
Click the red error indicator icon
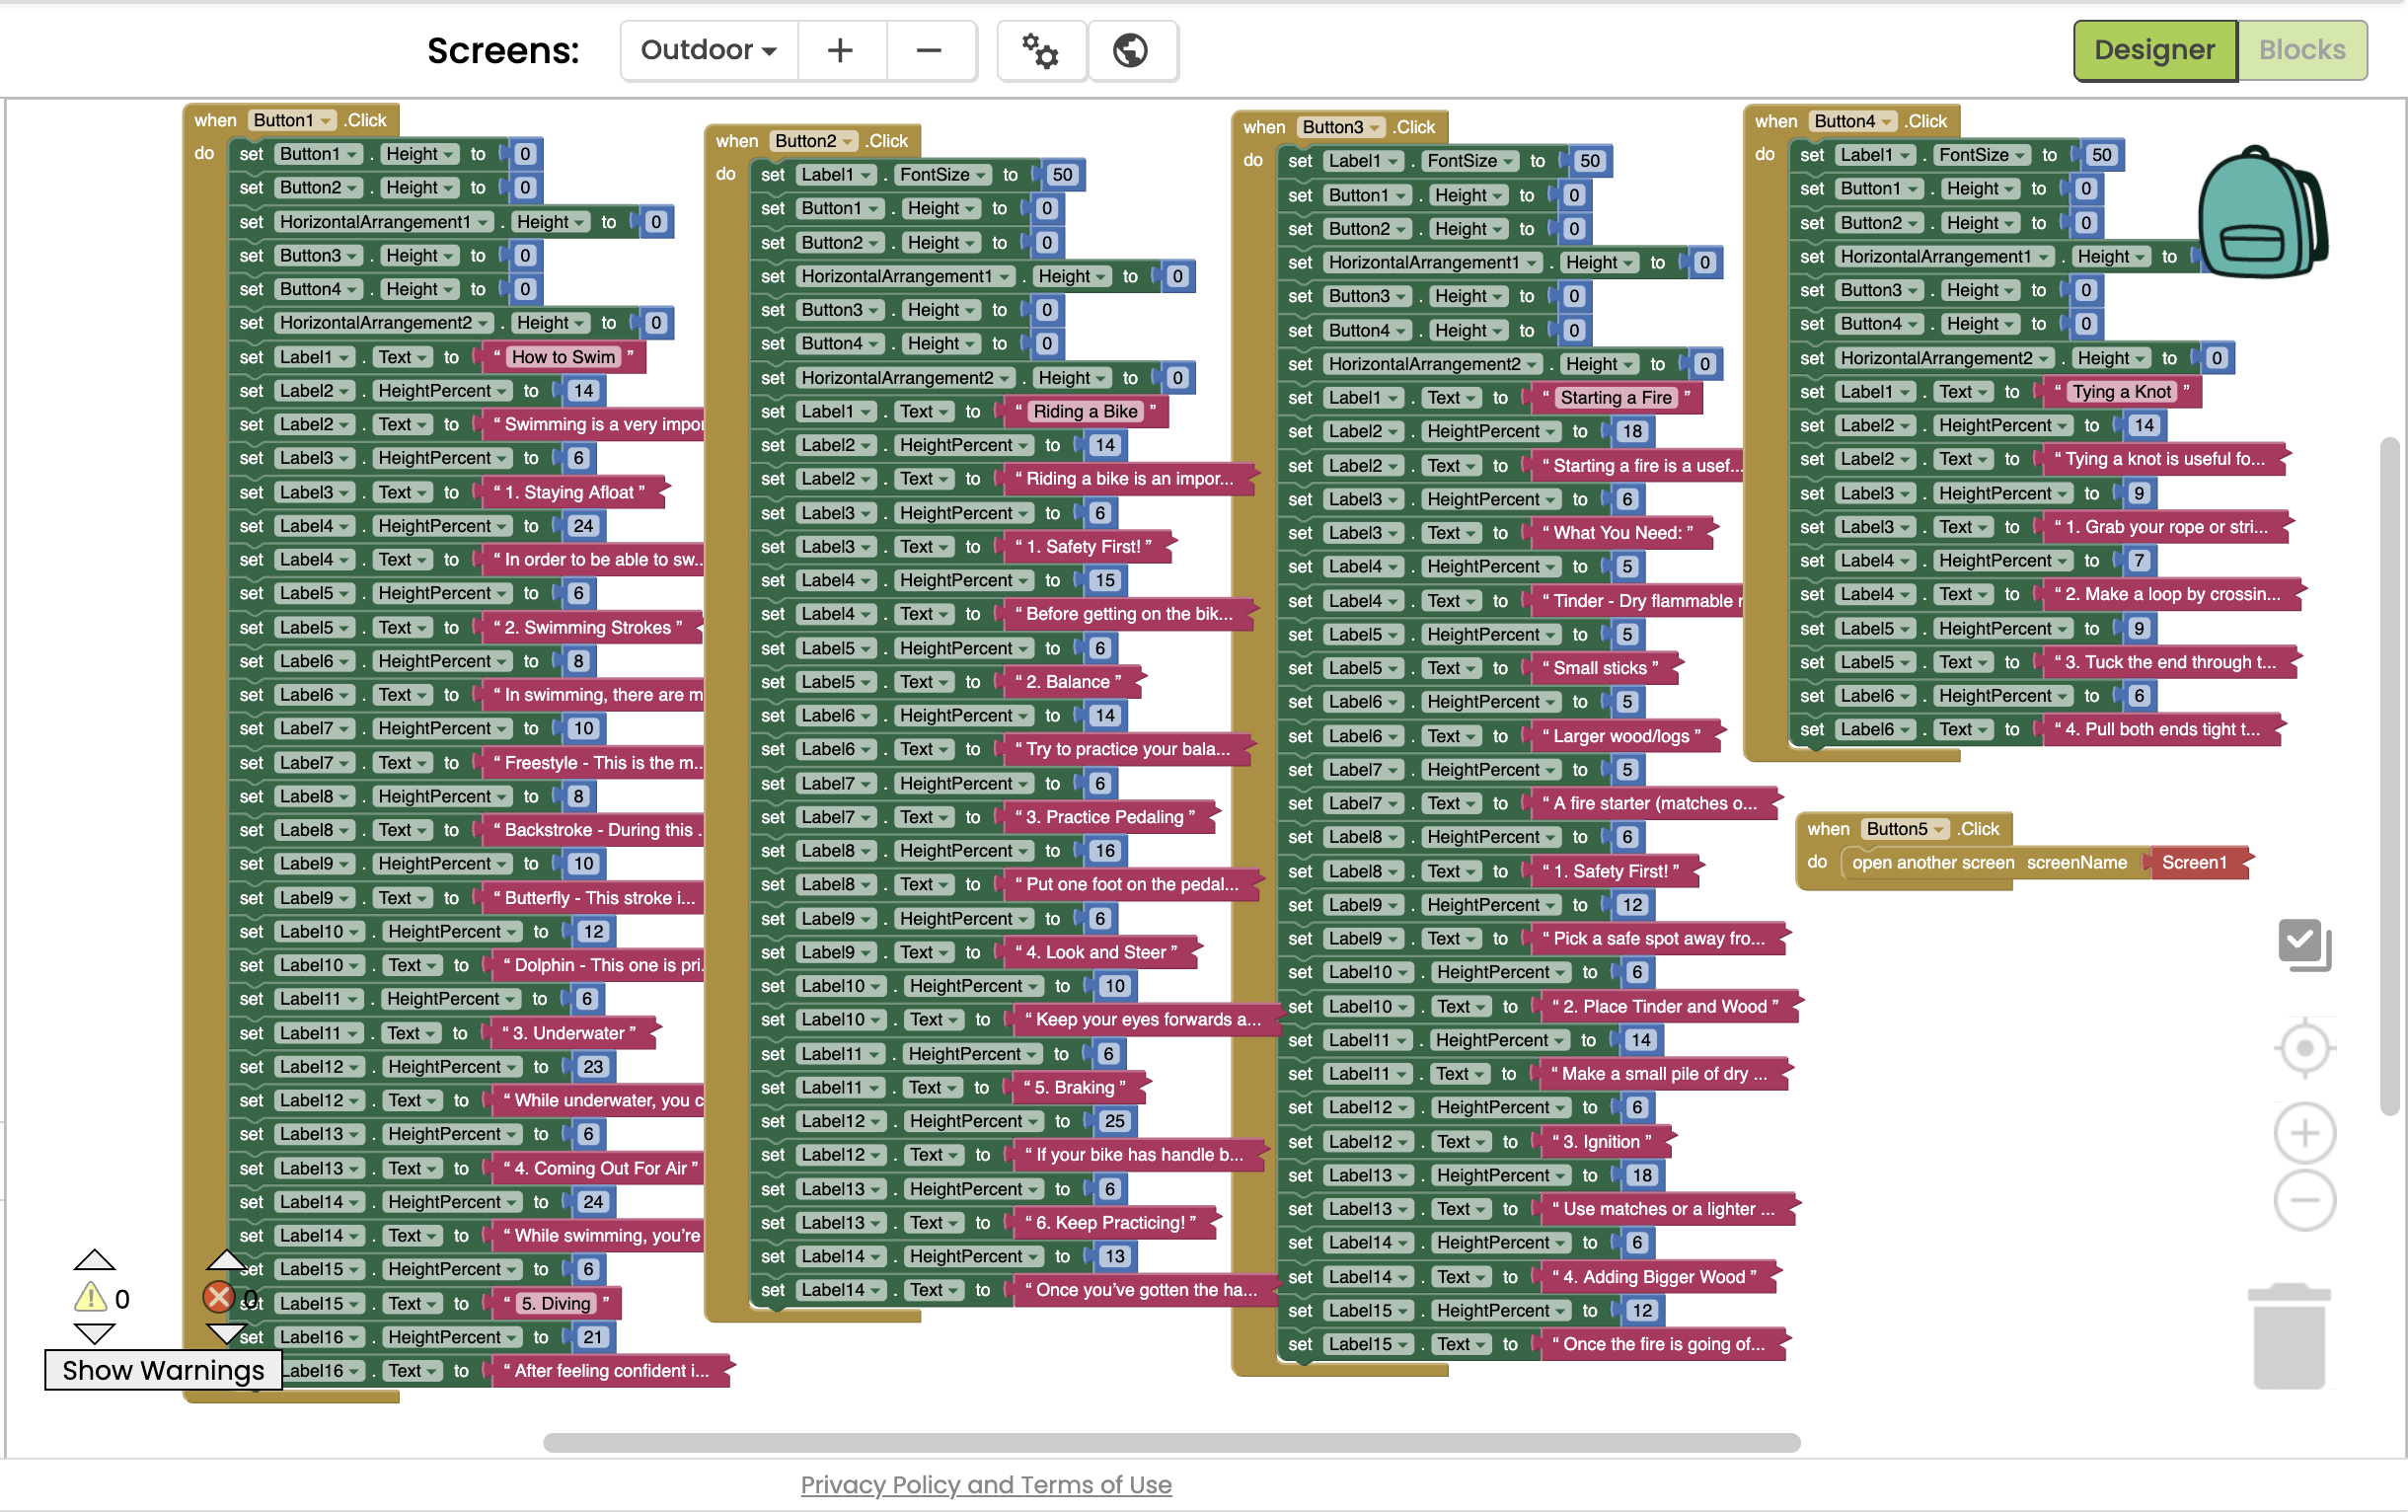pyautogui.click(x=218, y=1298)
